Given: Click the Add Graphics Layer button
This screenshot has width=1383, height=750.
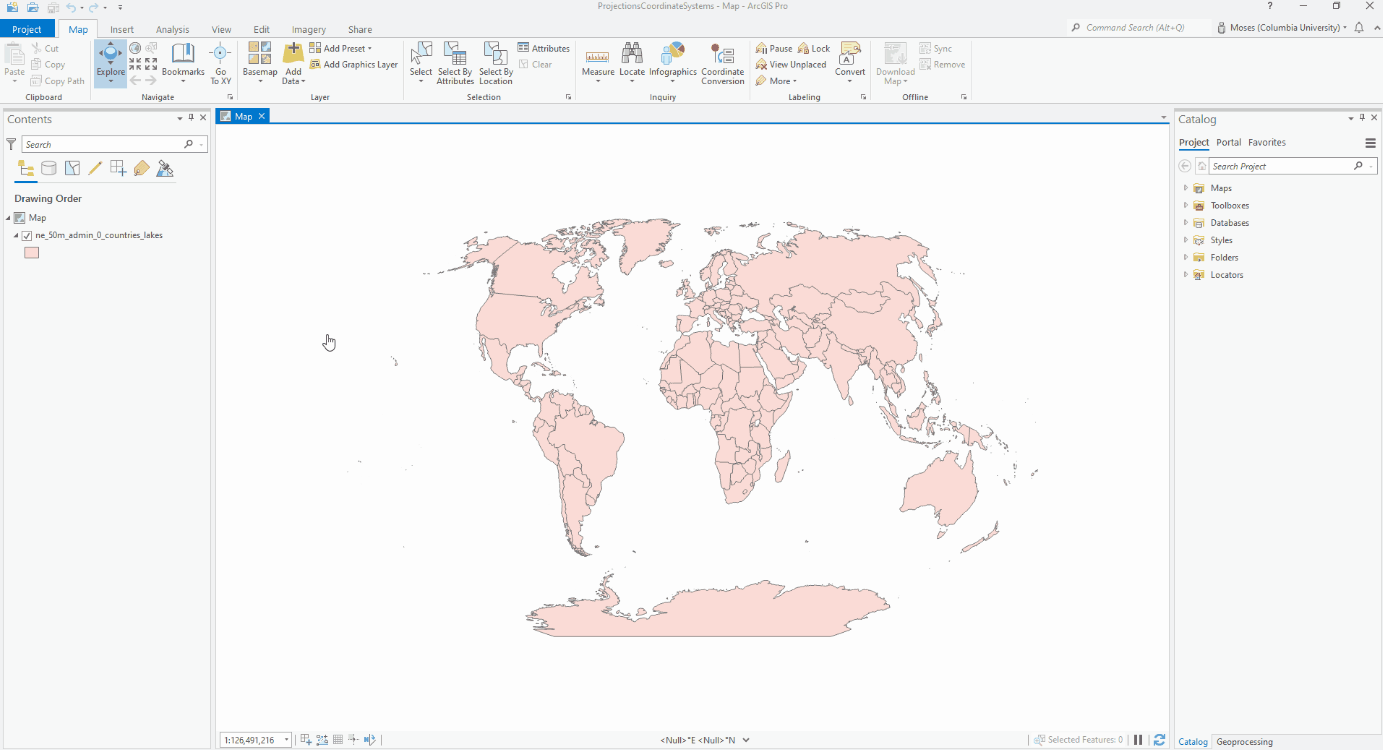Looking at the screenshot, I should tap(354, 64).
